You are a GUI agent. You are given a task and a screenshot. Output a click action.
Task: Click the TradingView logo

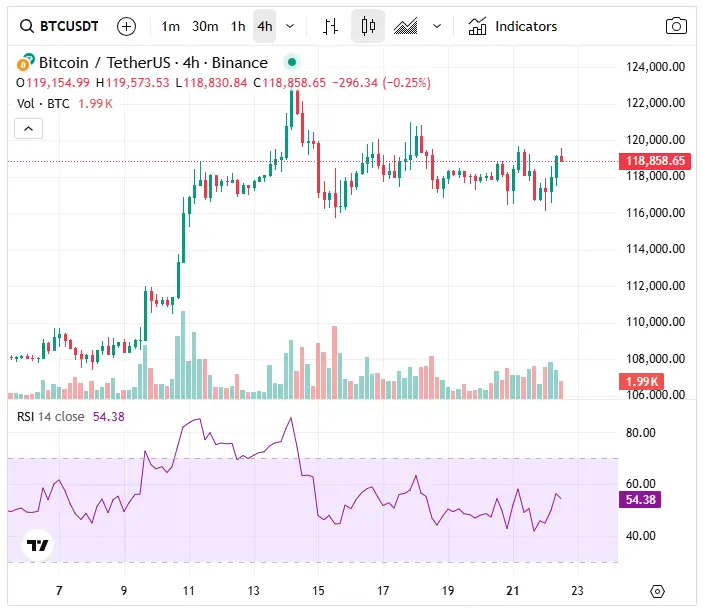(x=38, y=545)
